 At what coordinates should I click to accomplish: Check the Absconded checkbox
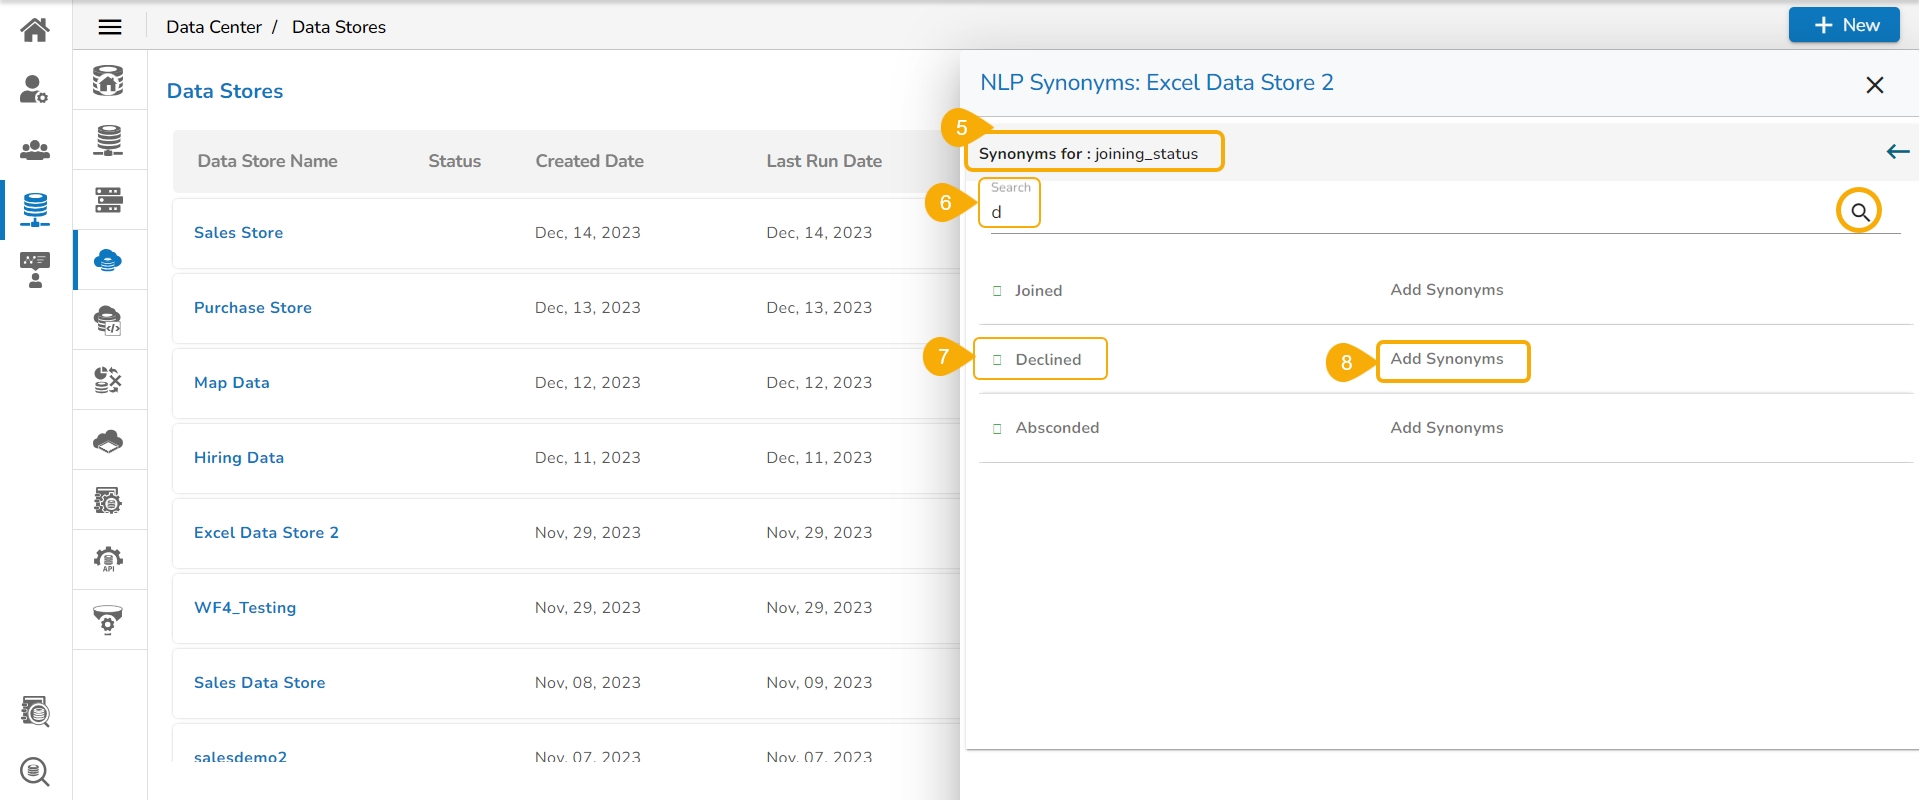997,429
